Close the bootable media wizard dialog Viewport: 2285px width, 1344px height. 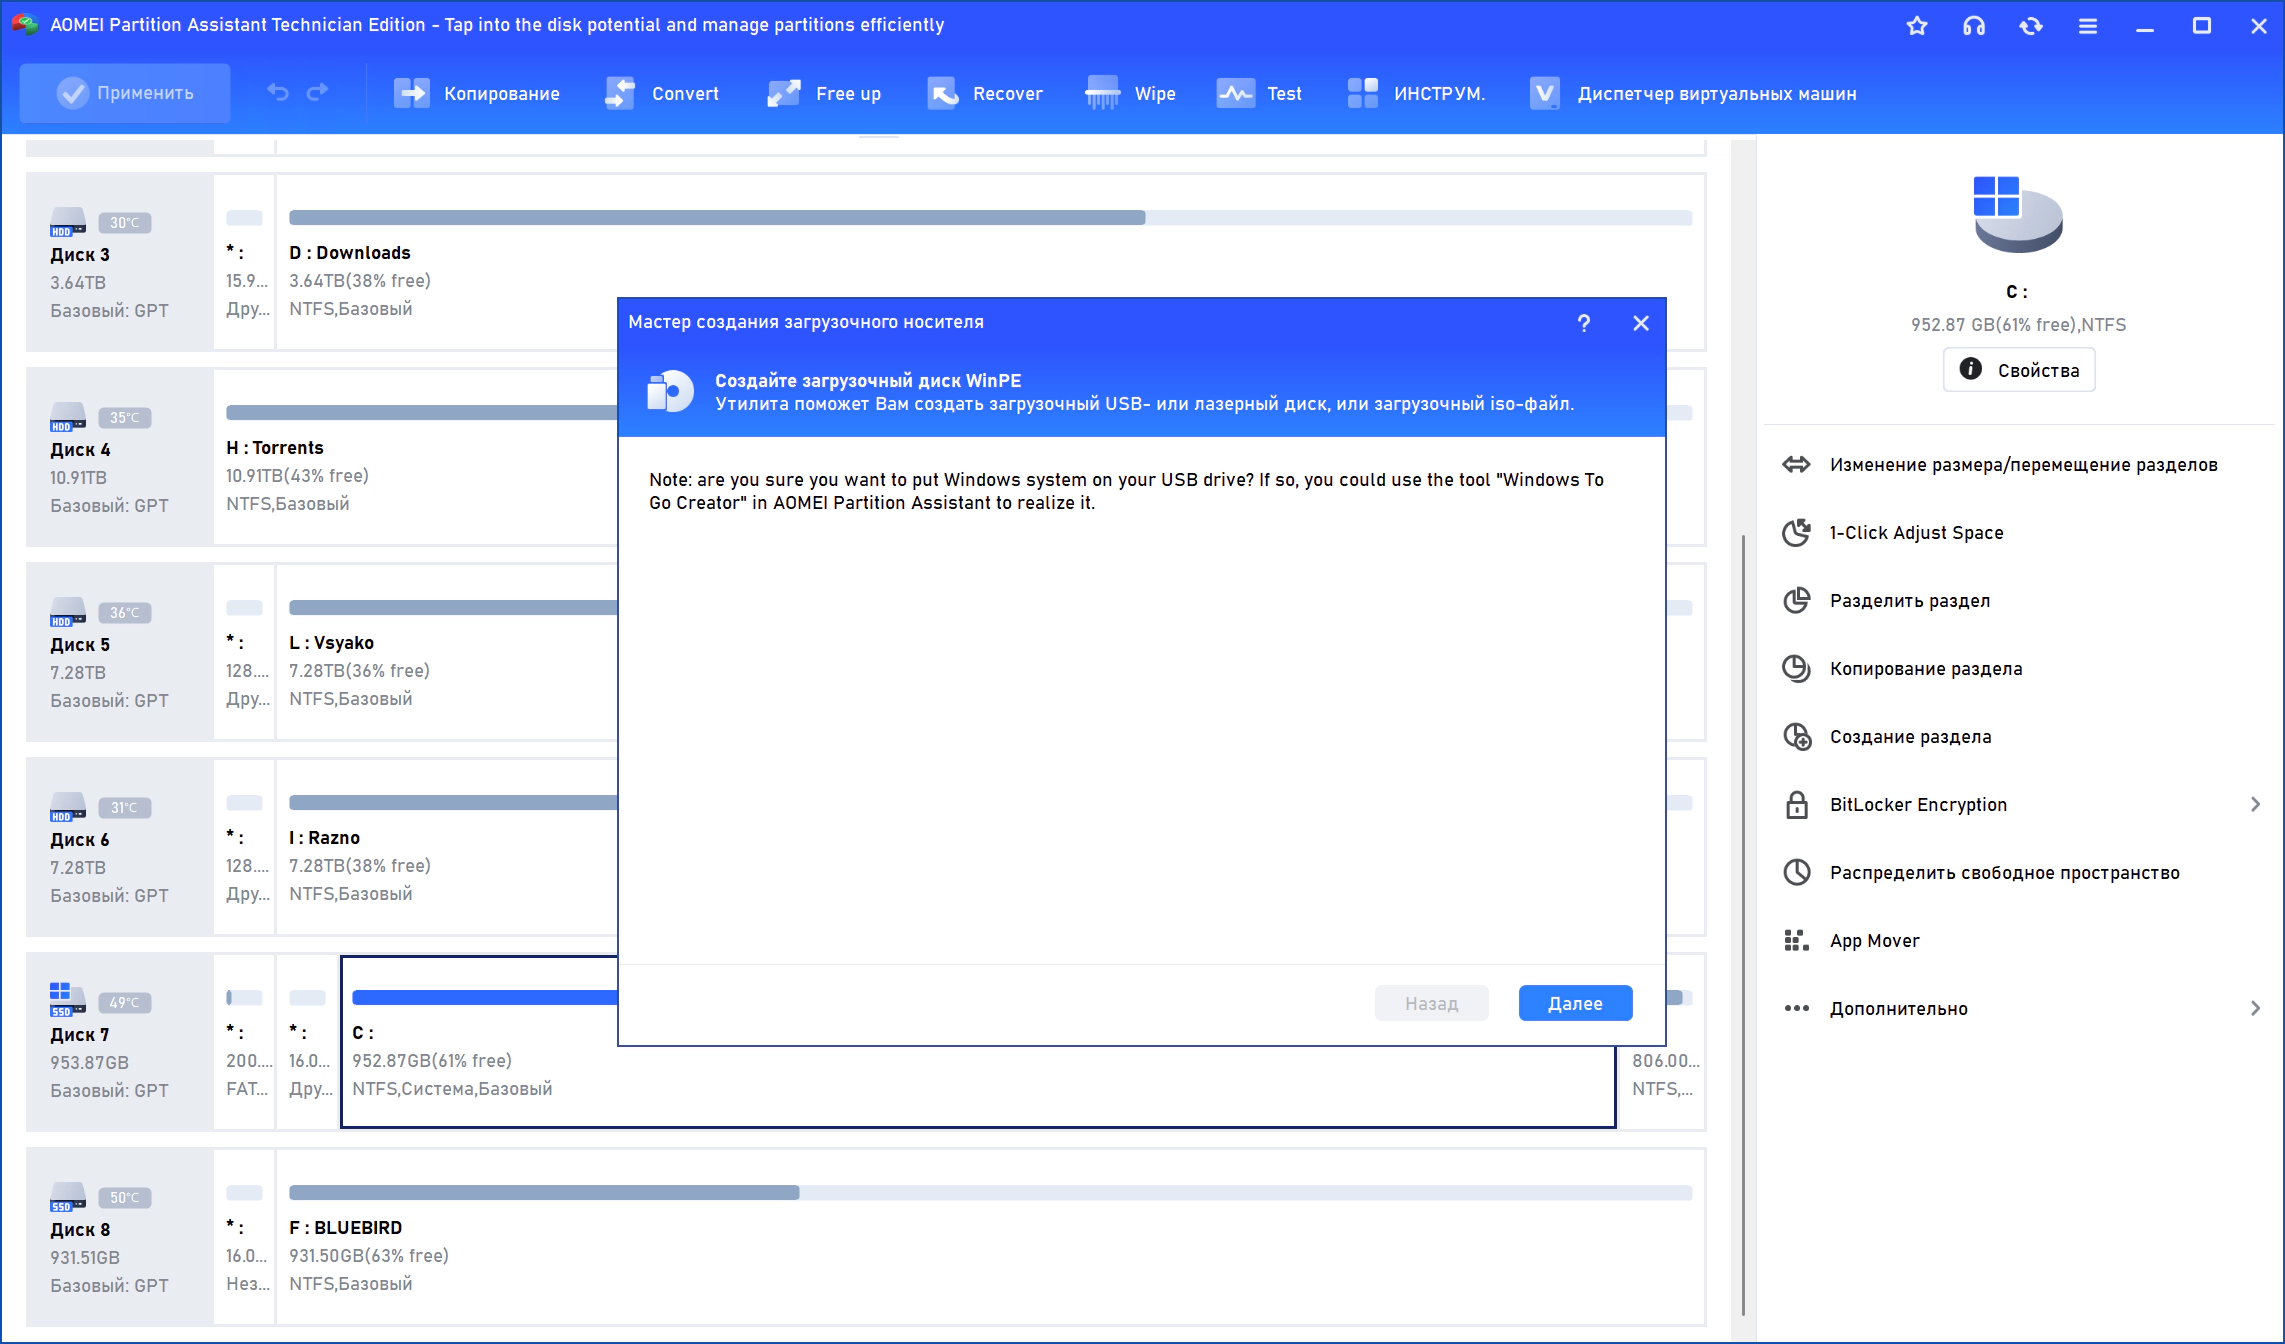tap(1641, 323)
